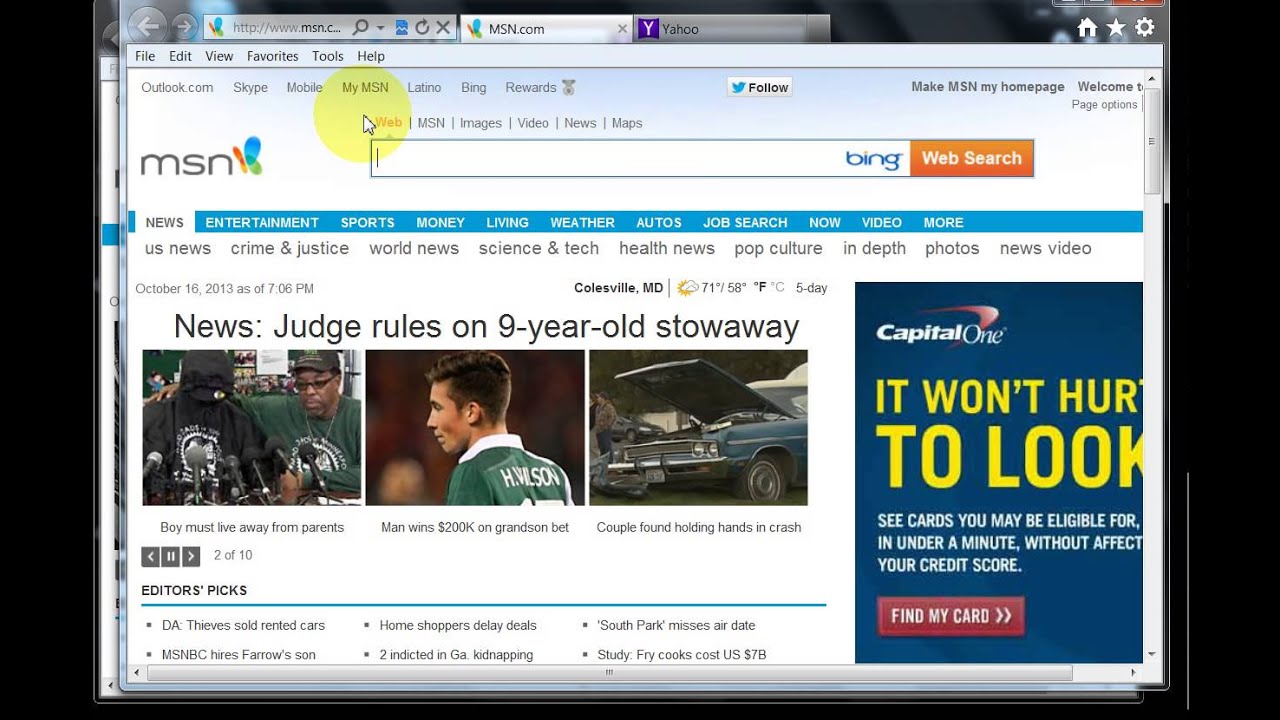Open the Tools menu
The height and width of the screenshot is (720, 1280).
(x=327, y=56)
